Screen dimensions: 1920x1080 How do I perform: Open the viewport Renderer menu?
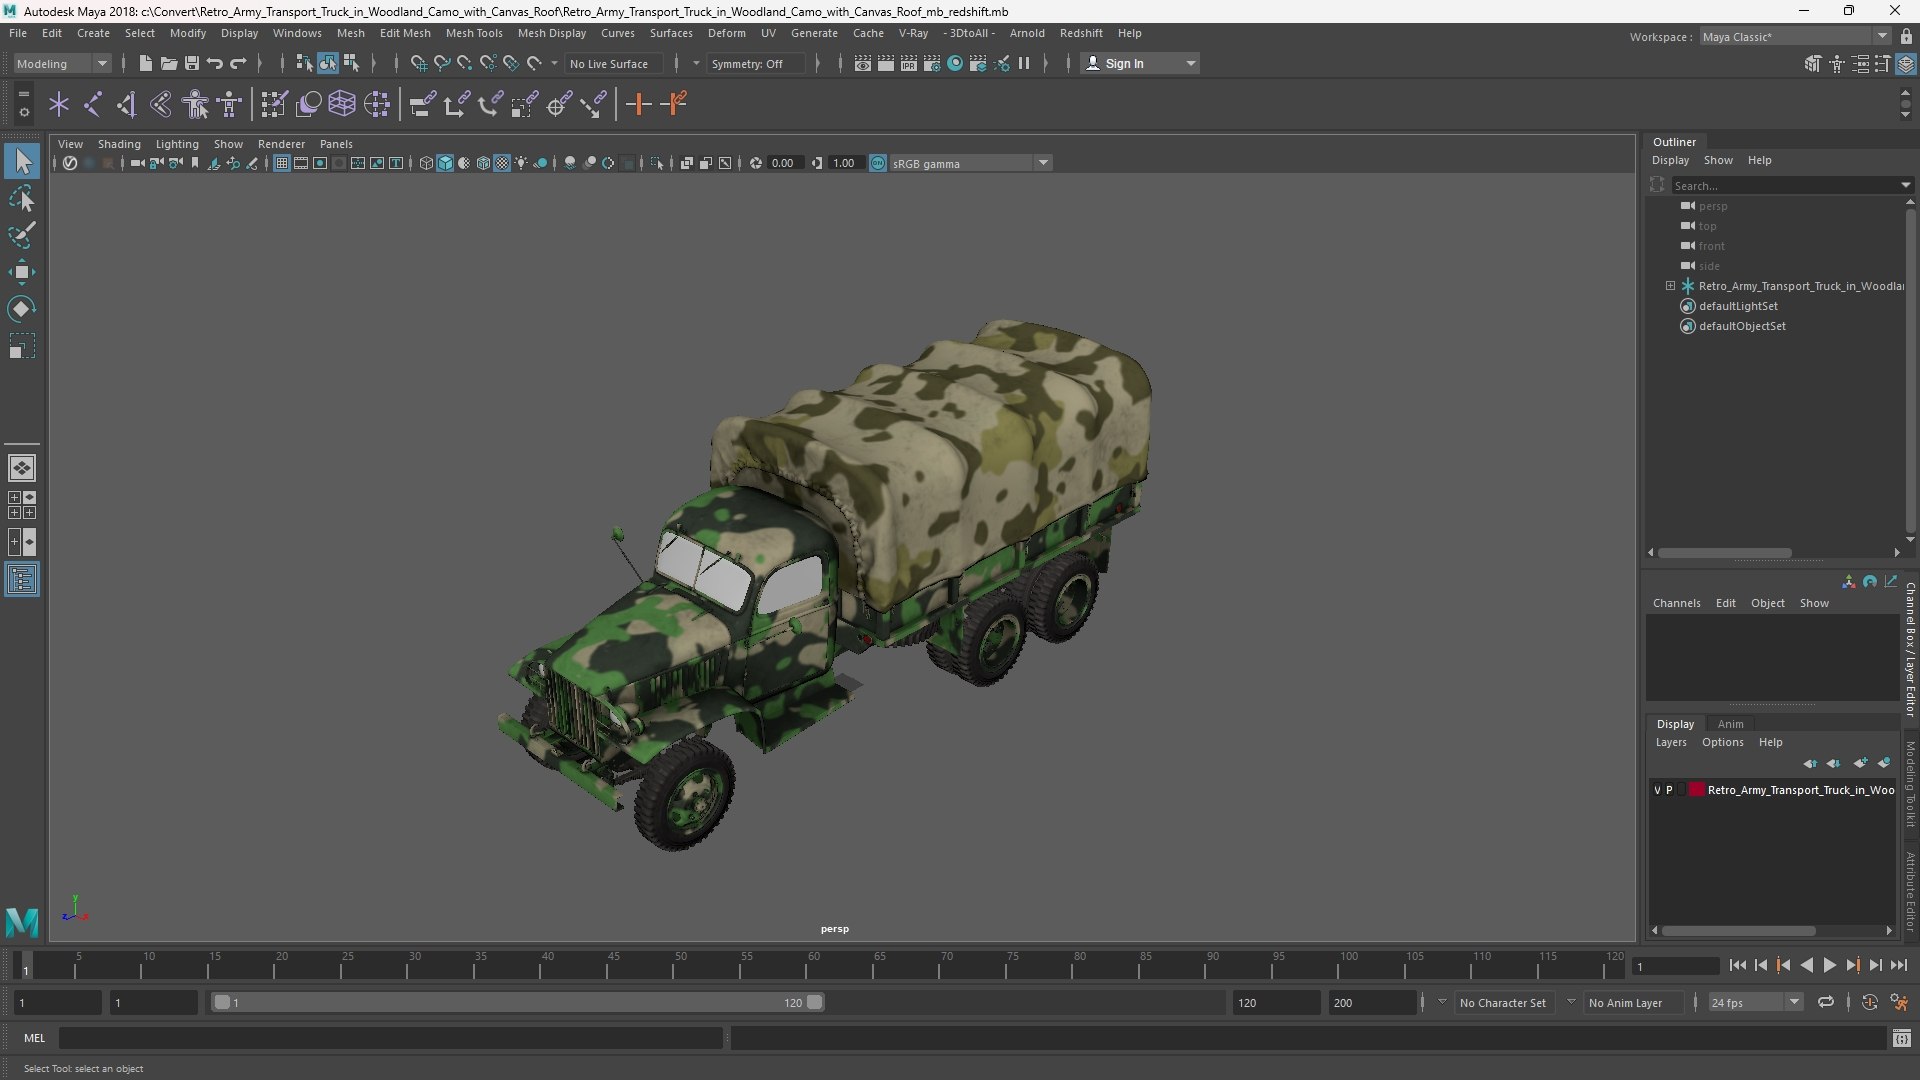tap(281, 144)
